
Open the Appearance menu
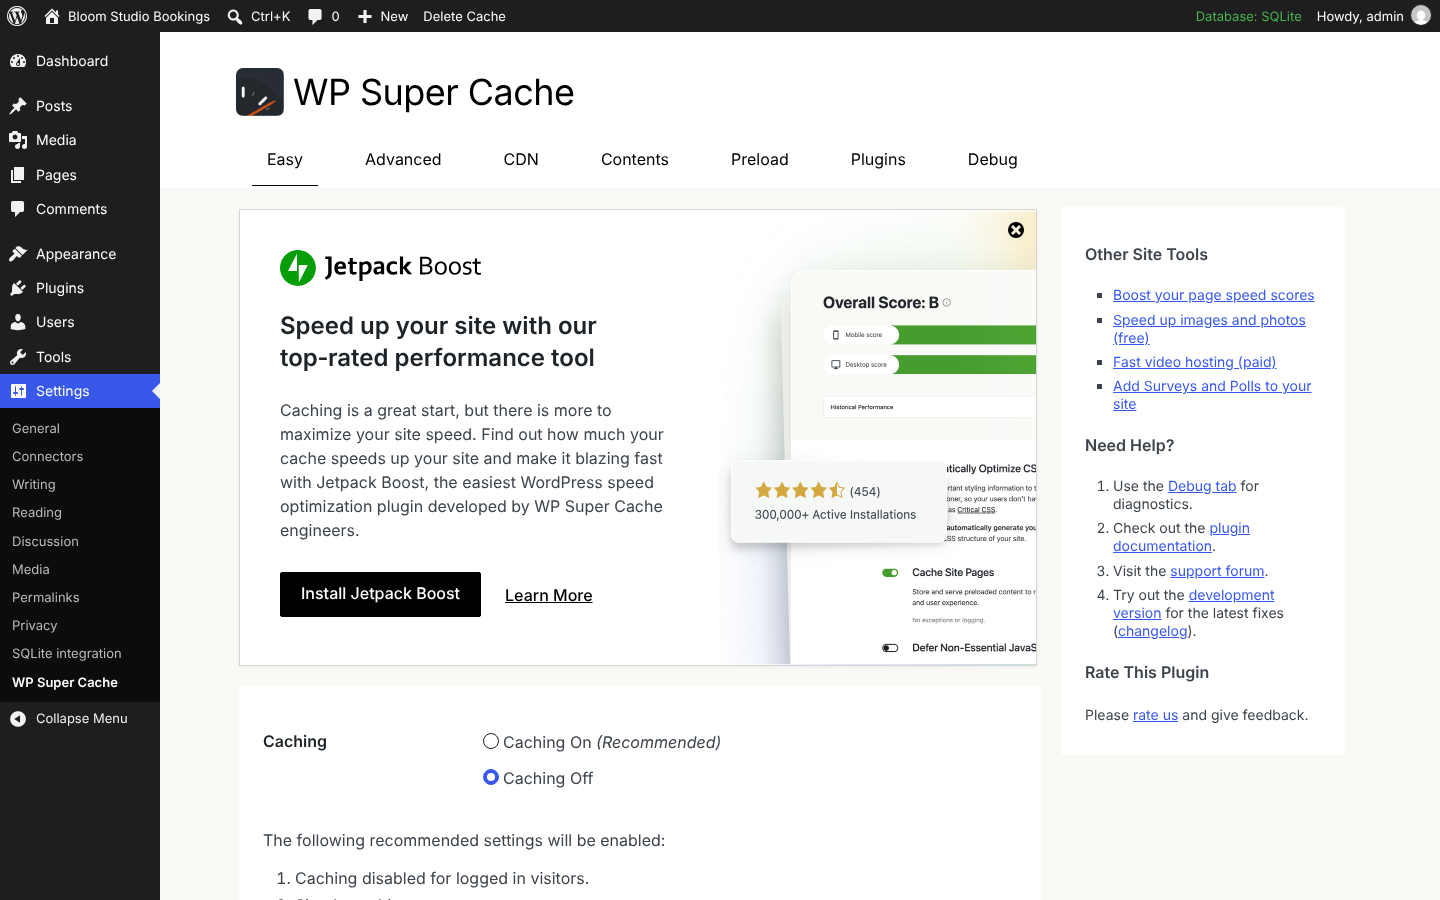(80, 254)
